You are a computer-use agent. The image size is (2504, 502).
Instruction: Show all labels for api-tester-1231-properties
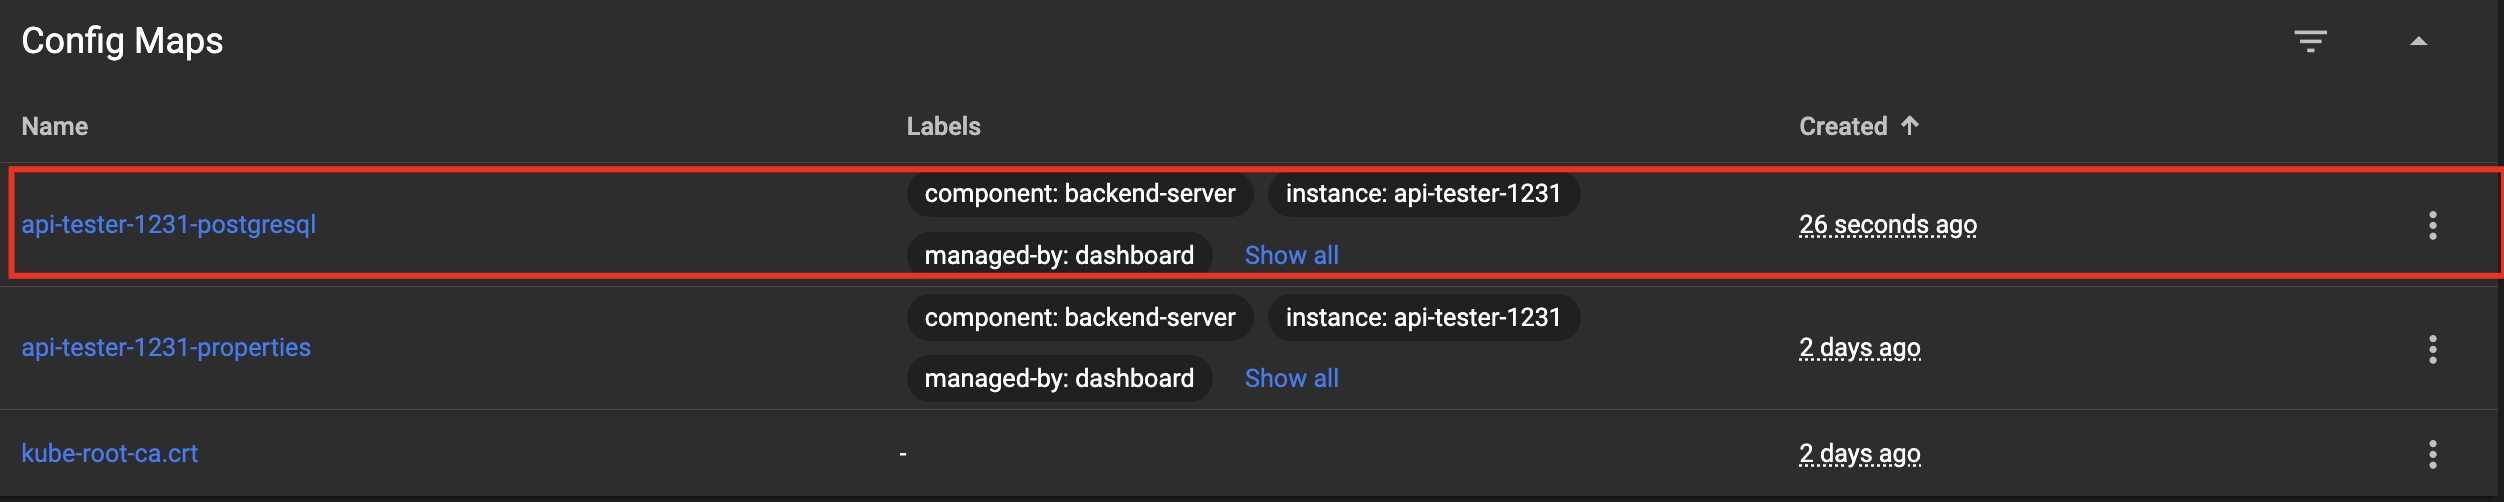click(1291, 378)
